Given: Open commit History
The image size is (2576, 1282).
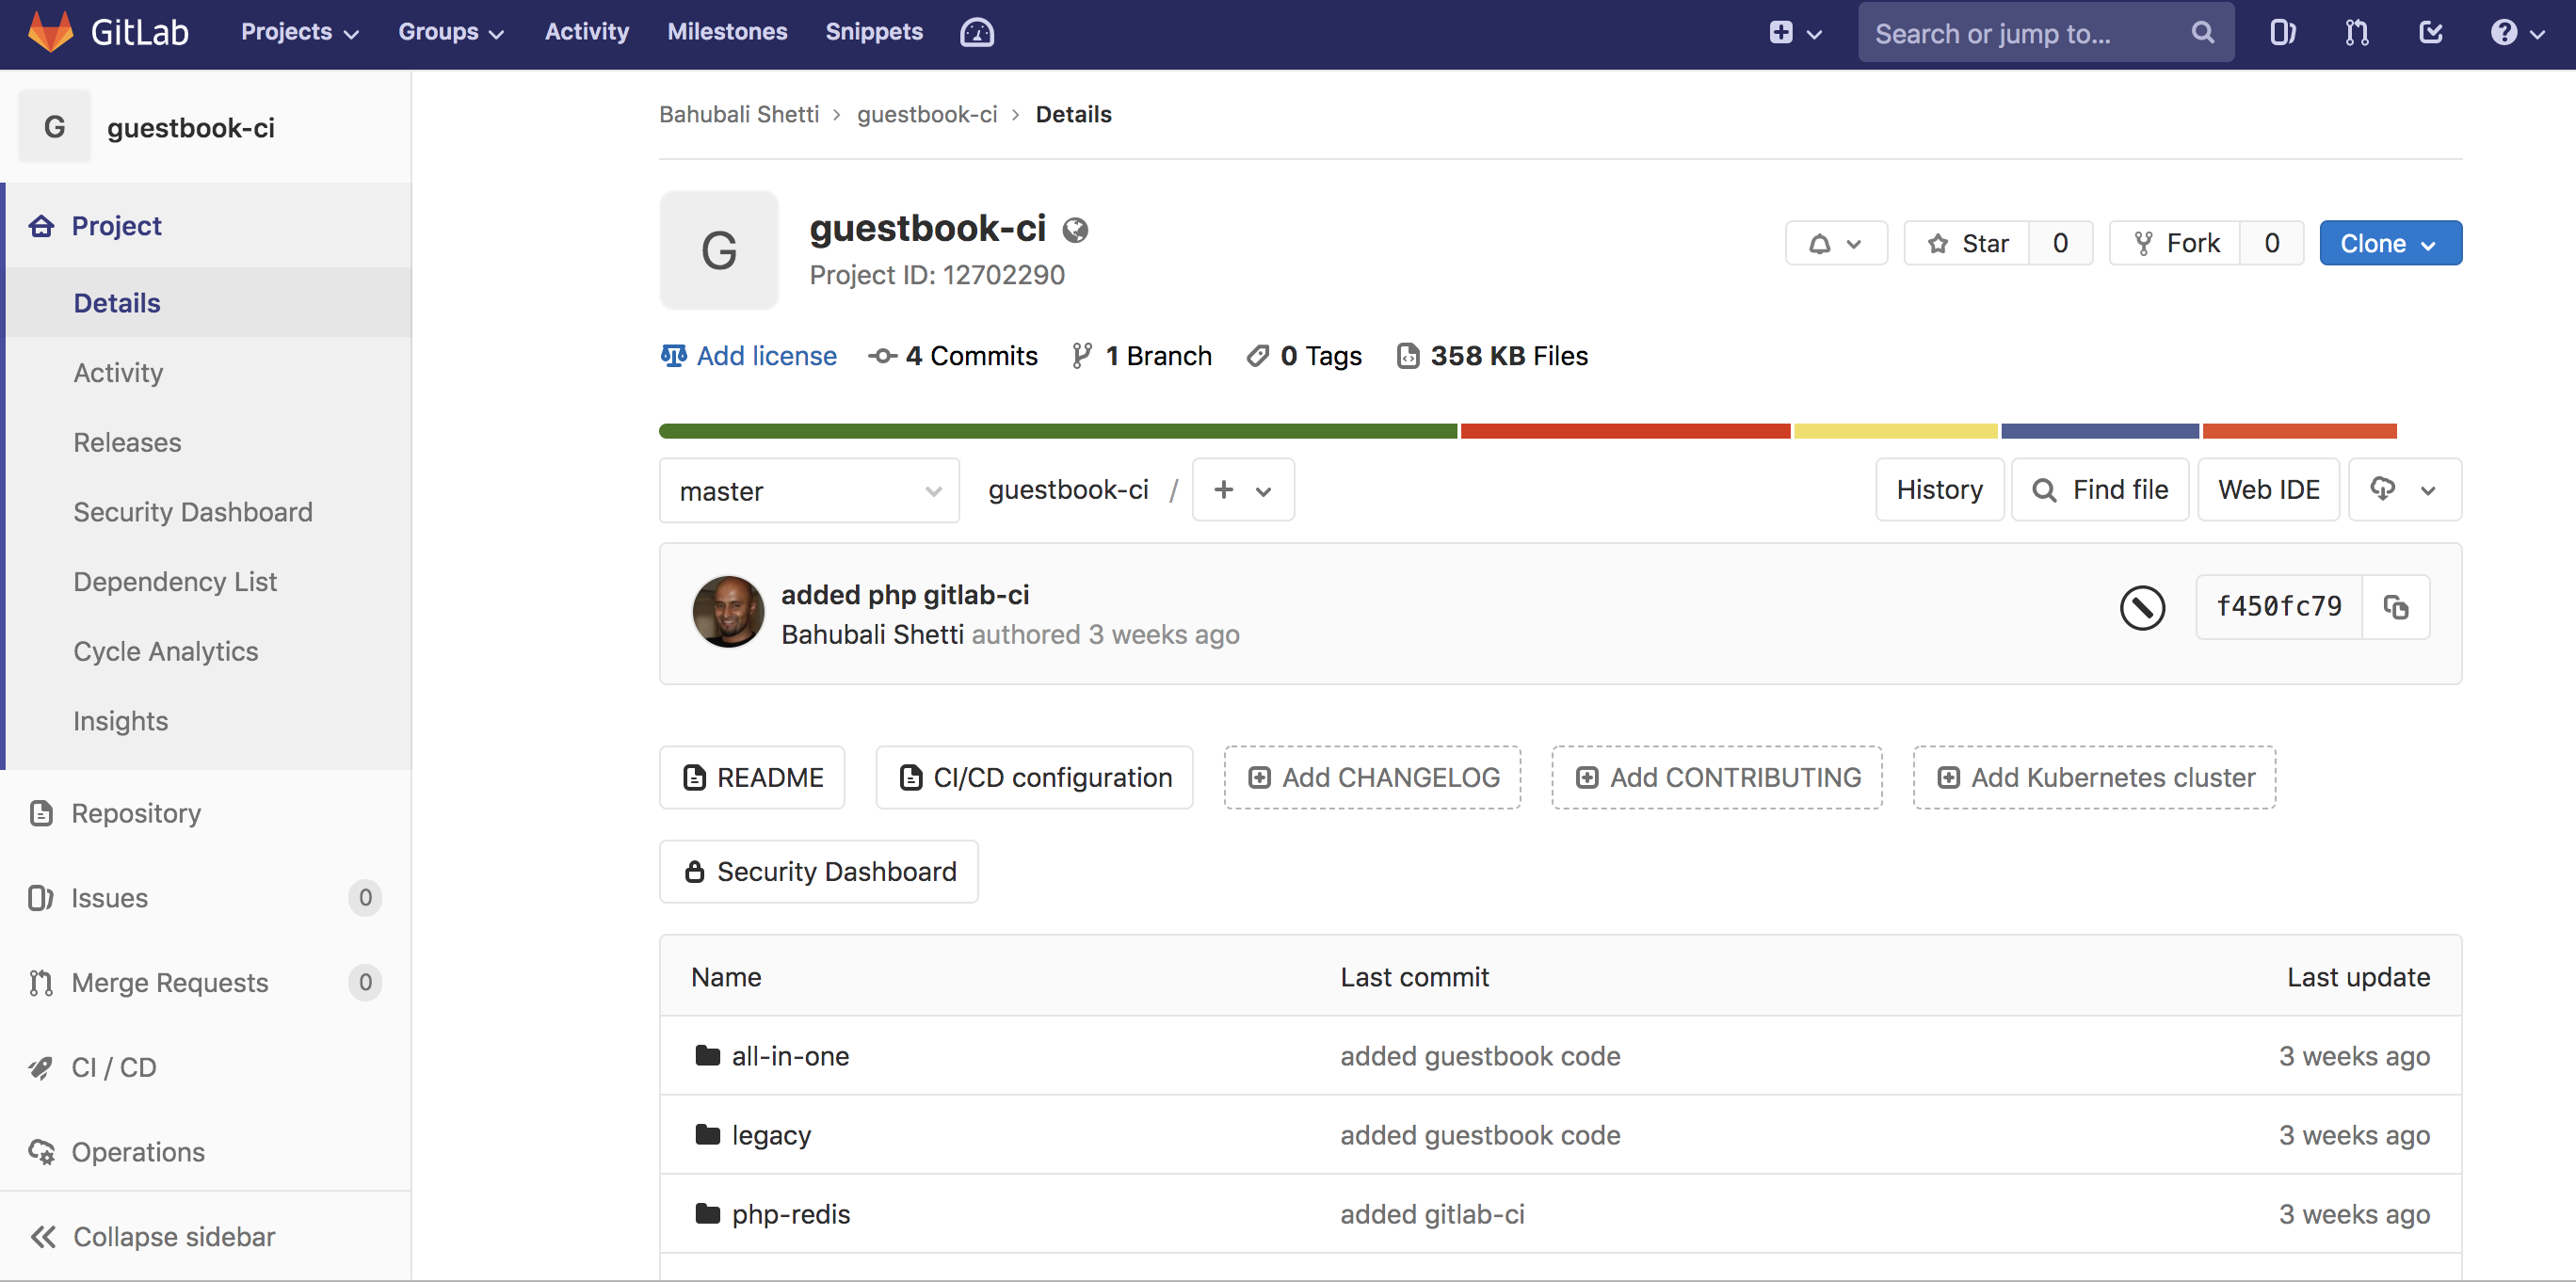Looking at the screenshot, I should (1939, 490).
